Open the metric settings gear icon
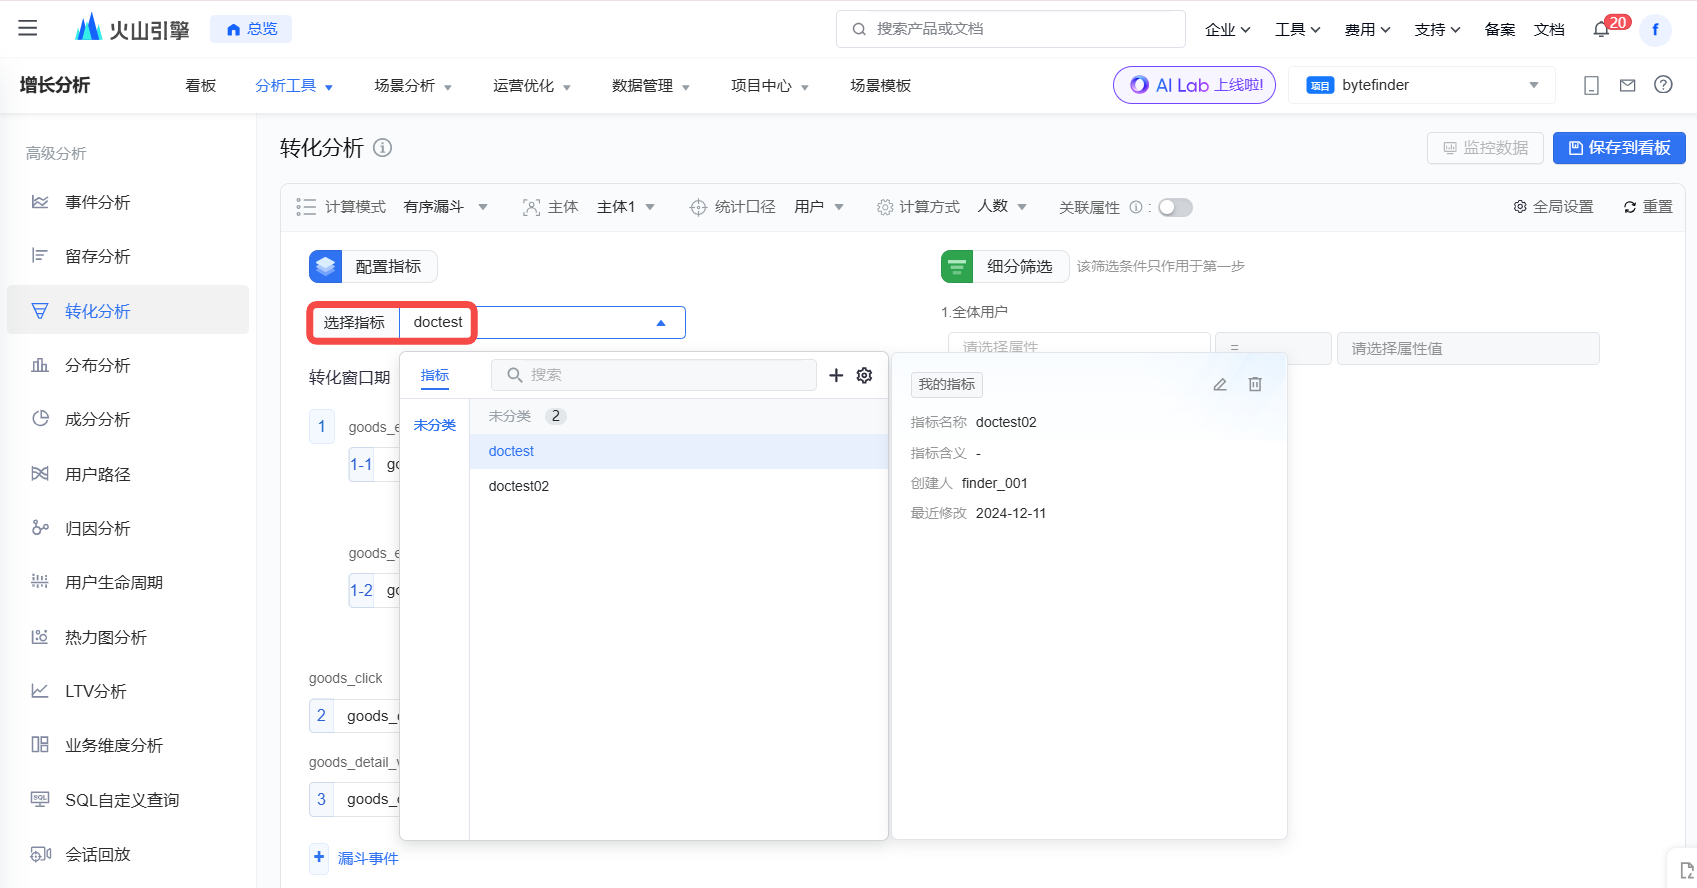Screen dimensions: 1697x888 (x=865, y=375)
